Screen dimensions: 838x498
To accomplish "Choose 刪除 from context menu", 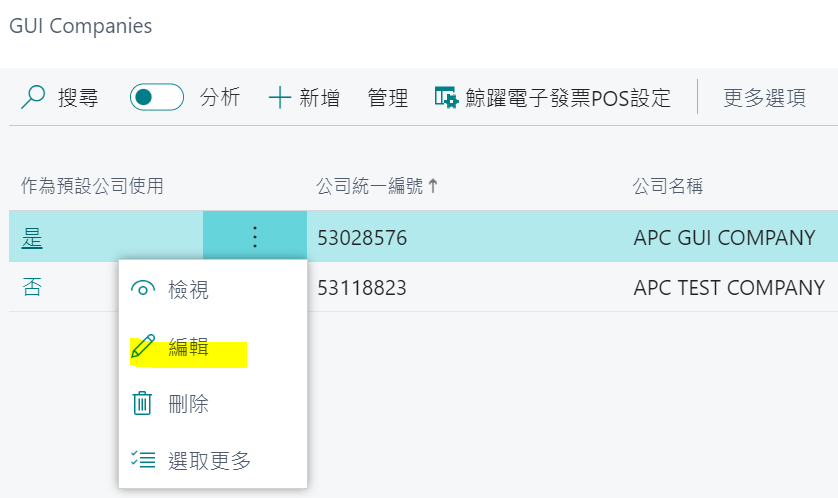I will (188, 404).
